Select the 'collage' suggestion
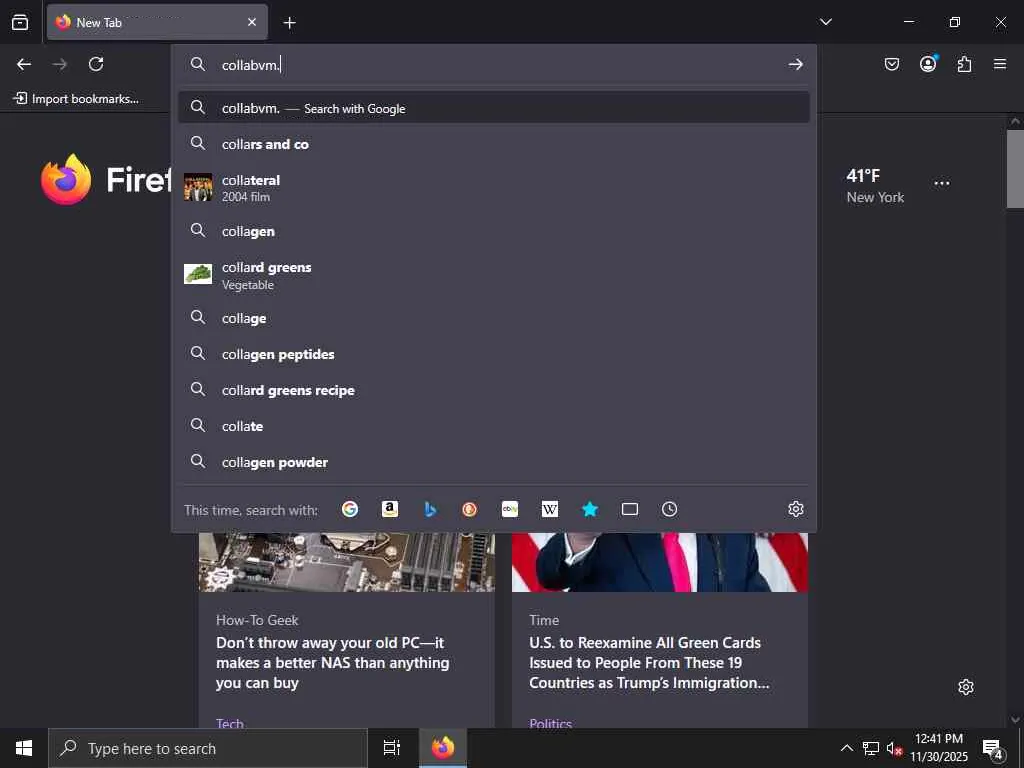 click(x=494, y=318)
